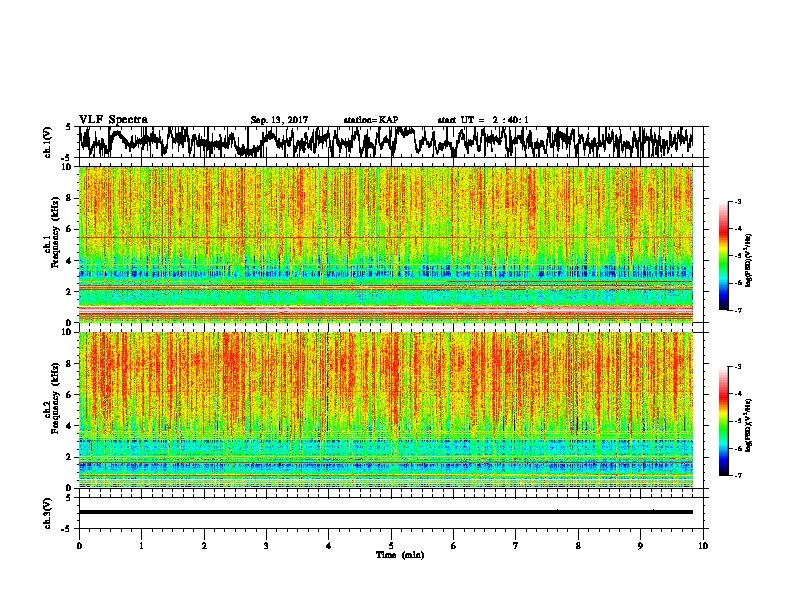
Task: Click the ch.2 color bar log(PSD) unit label
Action: [x=749, y=426]
